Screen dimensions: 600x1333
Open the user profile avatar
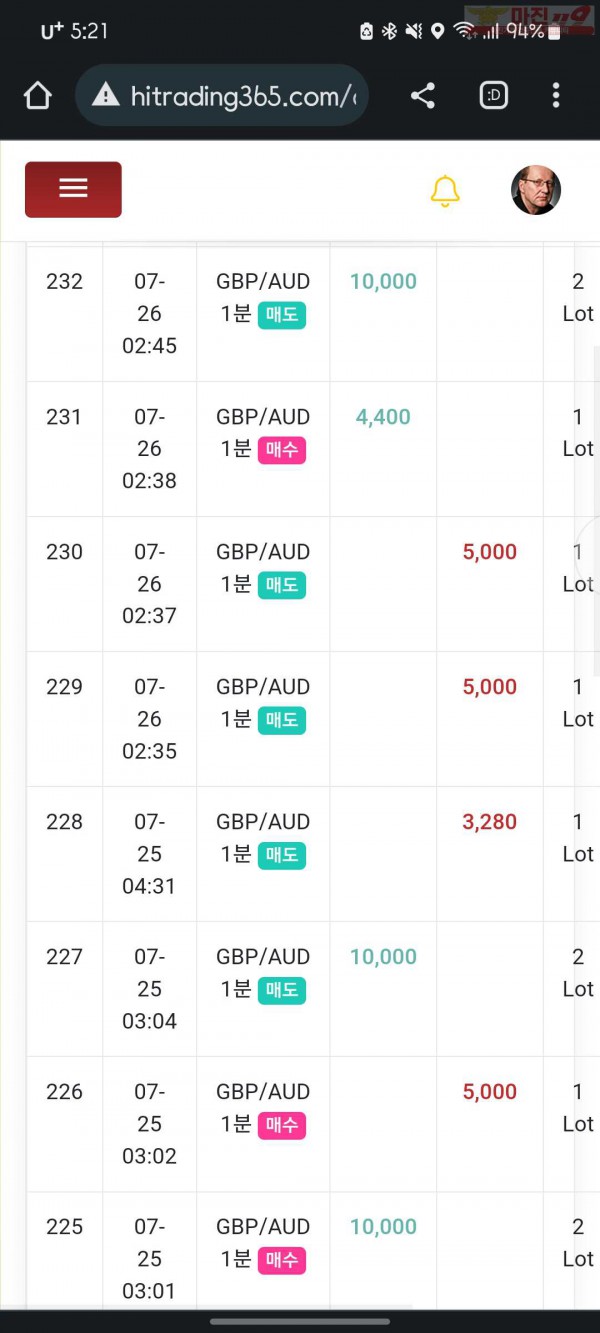[536, 190]
